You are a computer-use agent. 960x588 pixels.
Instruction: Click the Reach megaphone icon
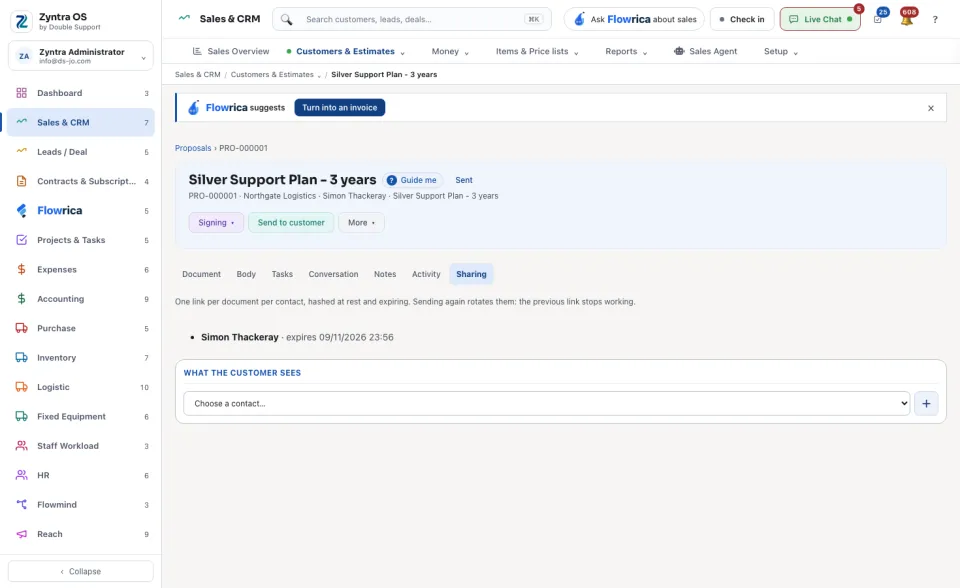(x=21, y=534)
